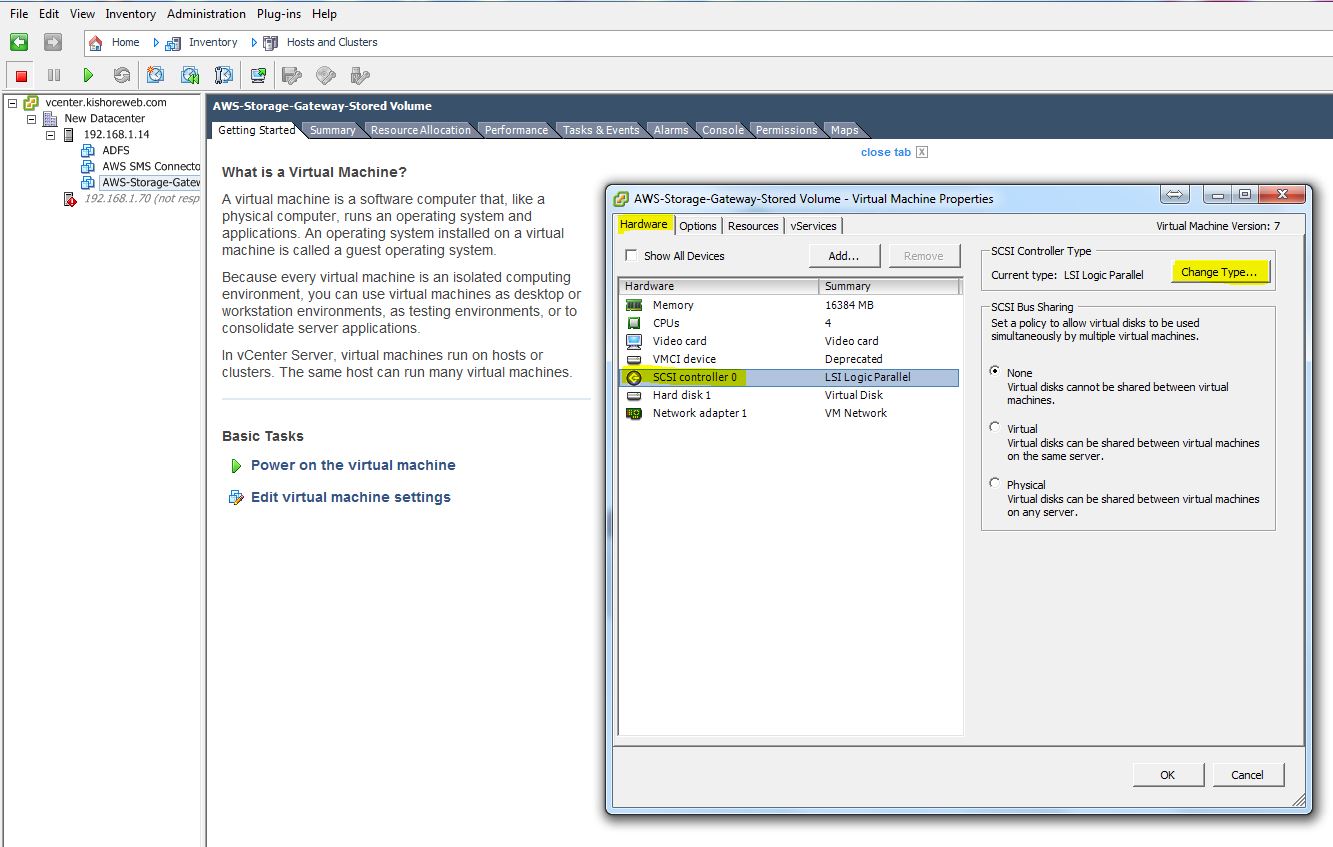Click the Change Type... button
This screenshot has height=847, width=1333.
(x=1218, y=272)
